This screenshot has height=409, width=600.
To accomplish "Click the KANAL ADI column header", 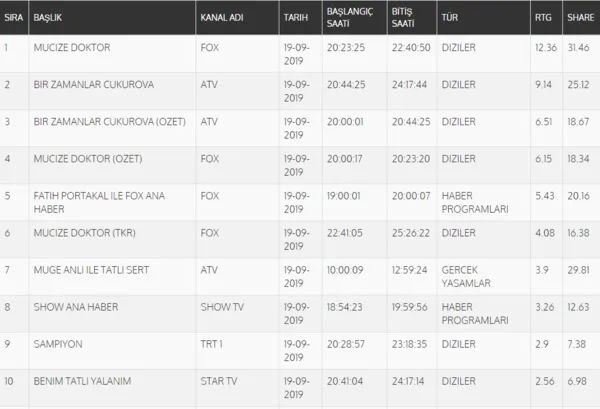I will tap(223, 17).
